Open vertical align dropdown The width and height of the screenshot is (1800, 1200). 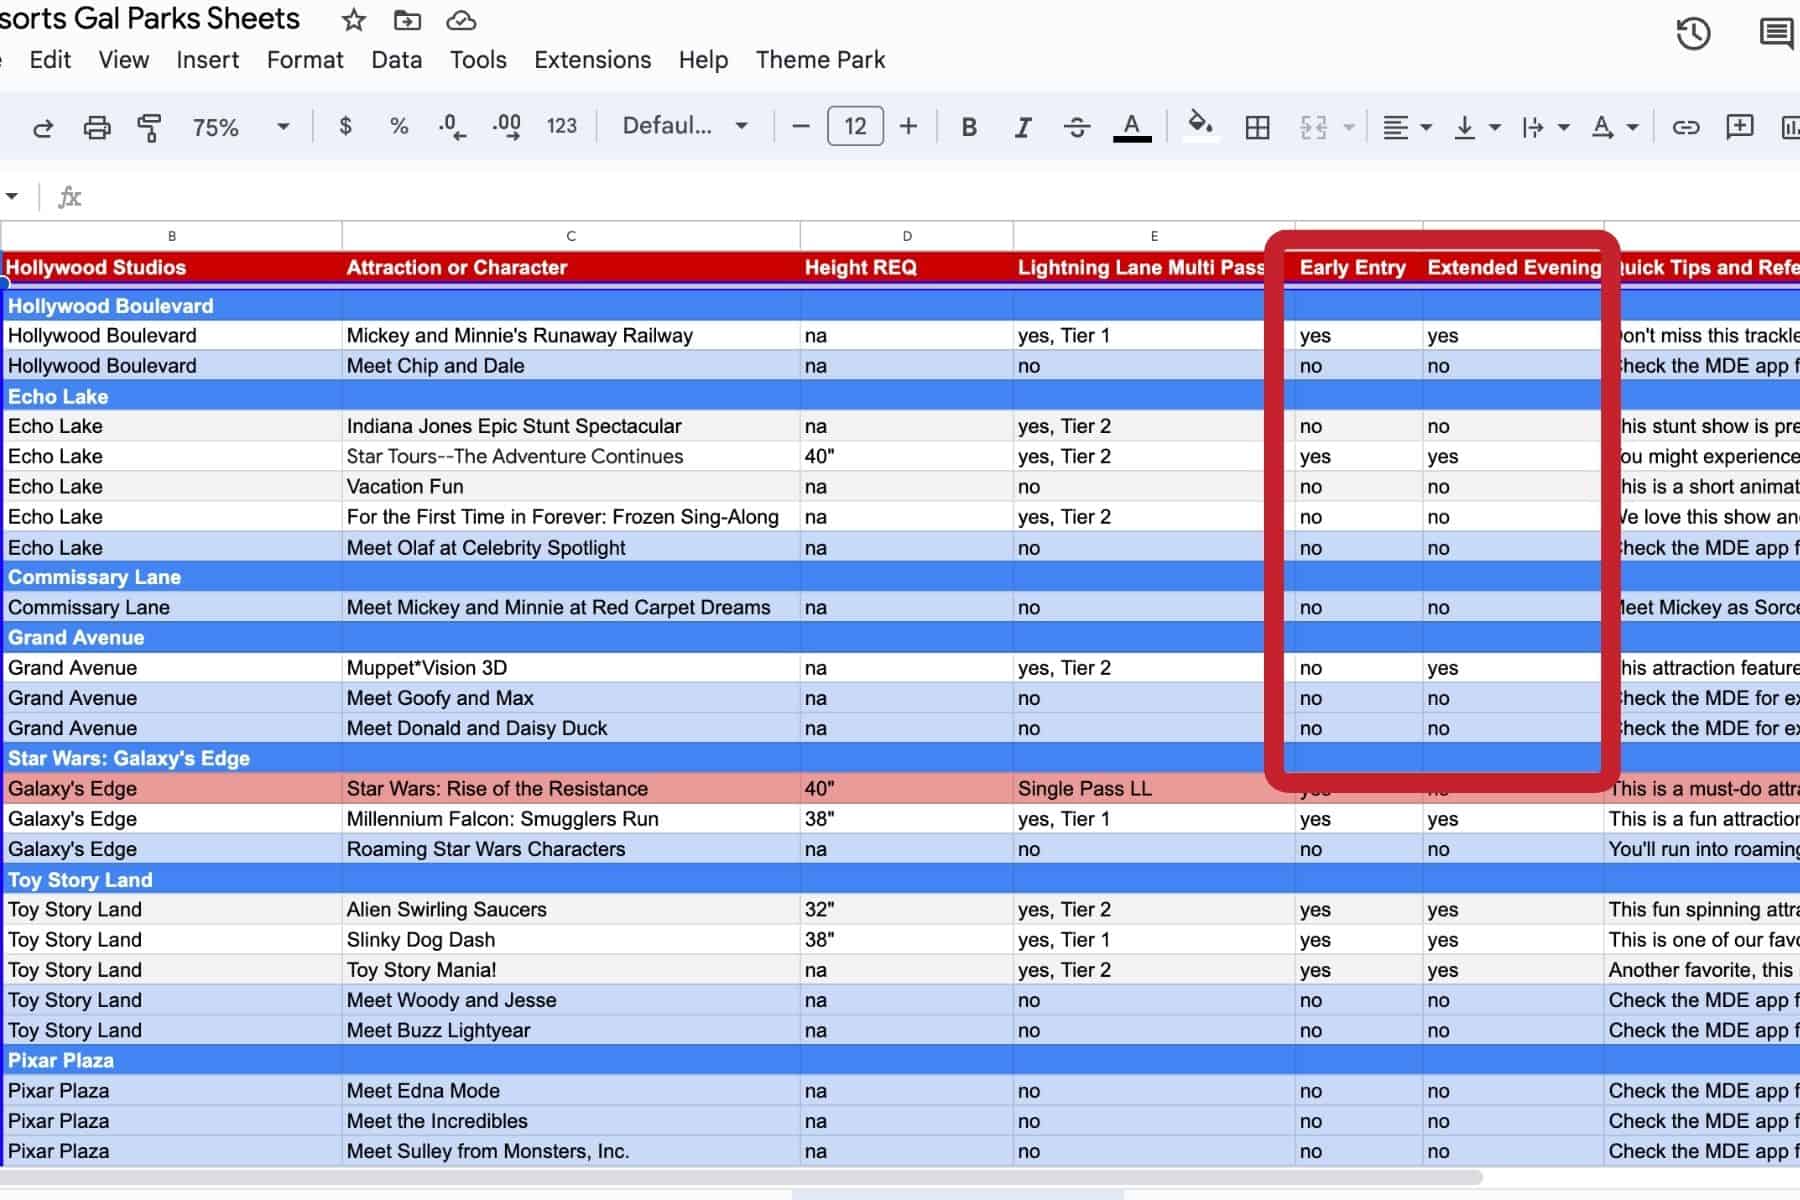click(1477, 127)
